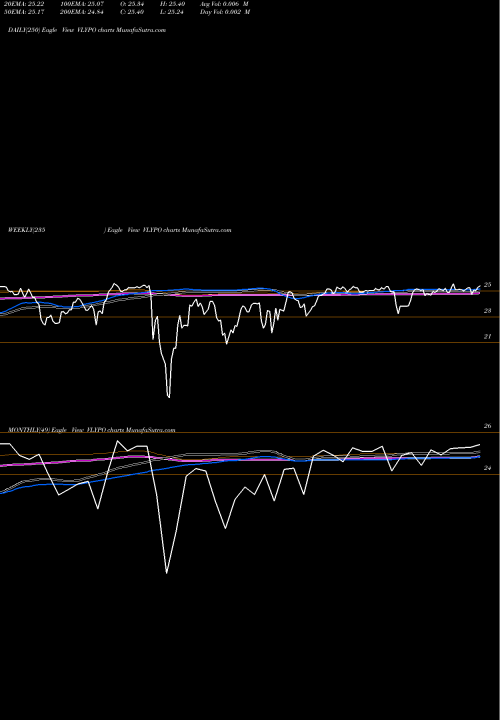Click the weekly price line's right end
The width and height of the screenshot is (500, 720).
[480, 286]
